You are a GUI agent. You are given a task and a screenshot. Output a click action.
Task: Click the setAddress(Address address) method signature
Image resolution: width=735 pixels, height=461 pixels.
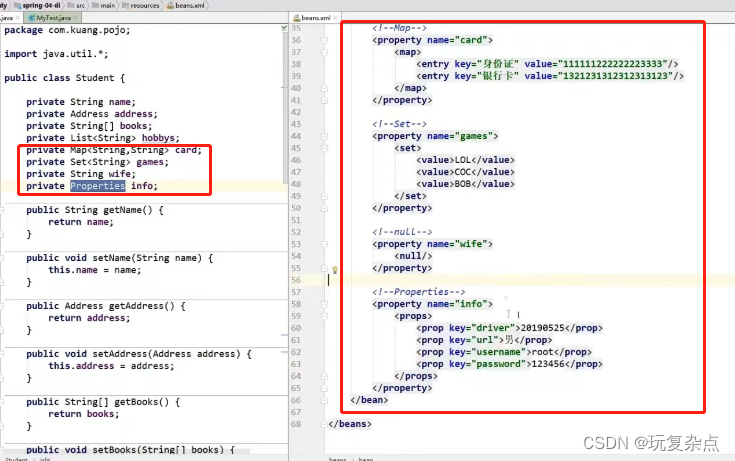point(139,354)
